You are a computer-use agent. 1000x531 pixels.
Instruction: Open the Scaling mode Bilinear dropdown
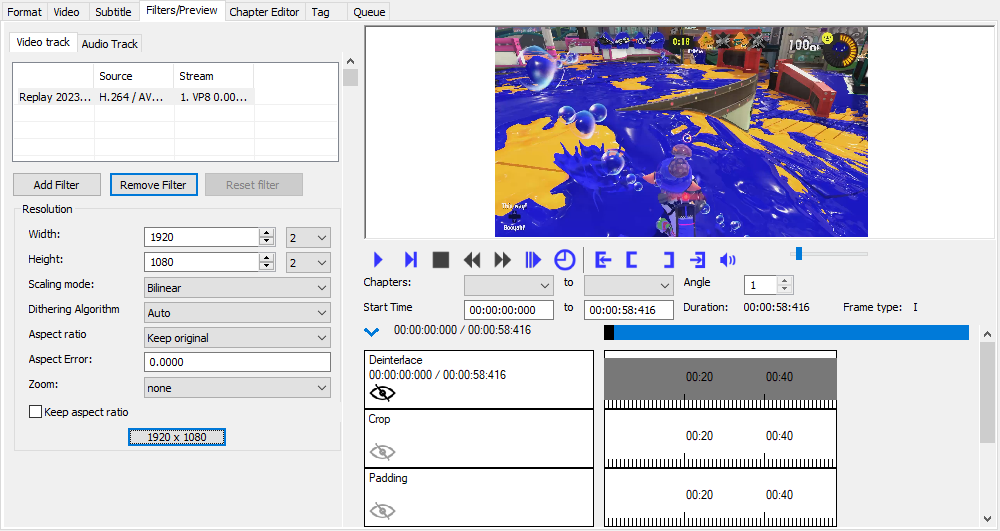(237, 288)
